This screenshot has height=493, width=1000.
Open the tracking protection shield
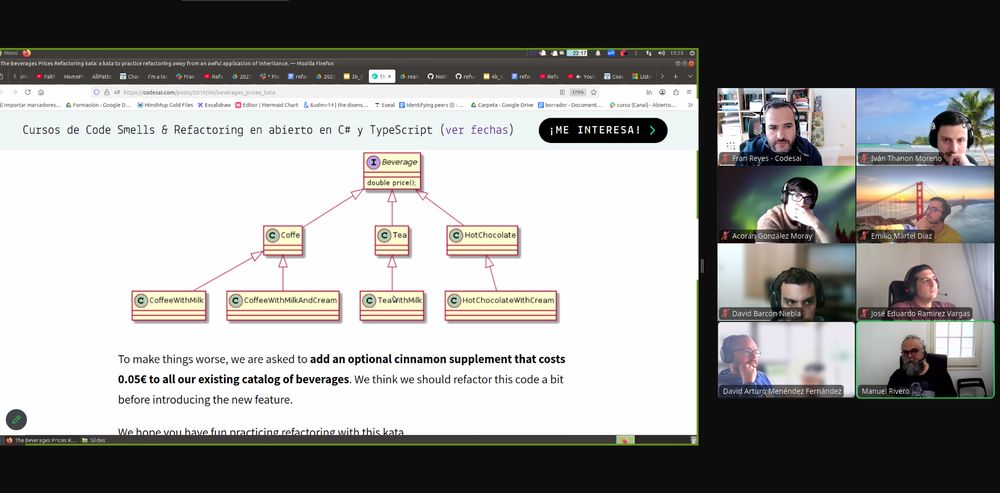point(96,92)
